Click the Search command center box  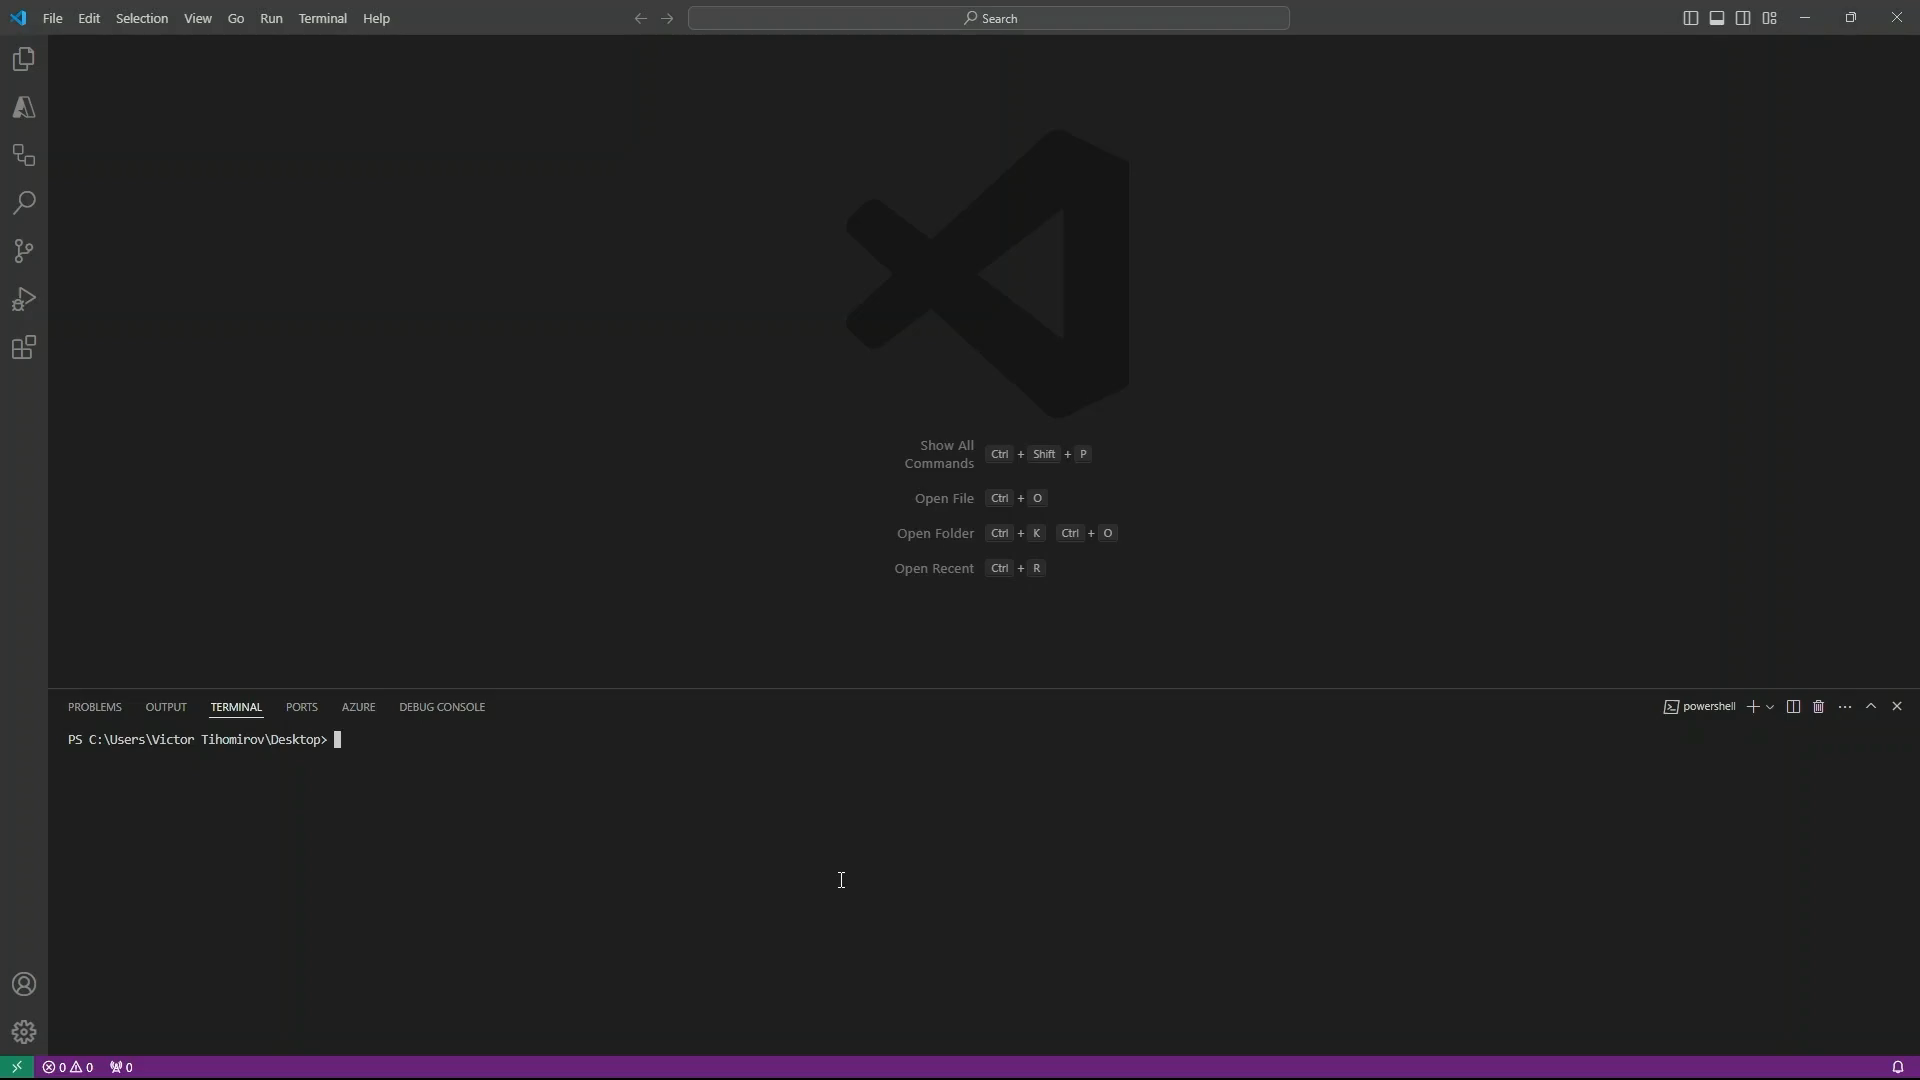click(988, 18)
